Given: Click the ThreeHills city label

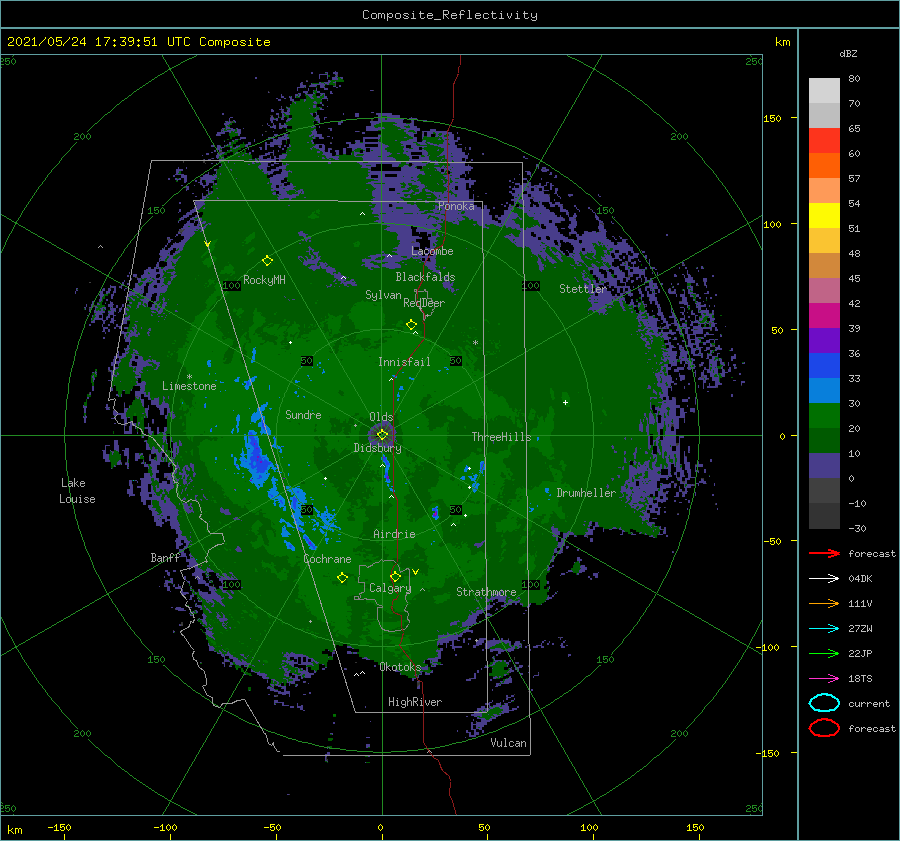Looking at the screenshot, I should tap(501, 437).
